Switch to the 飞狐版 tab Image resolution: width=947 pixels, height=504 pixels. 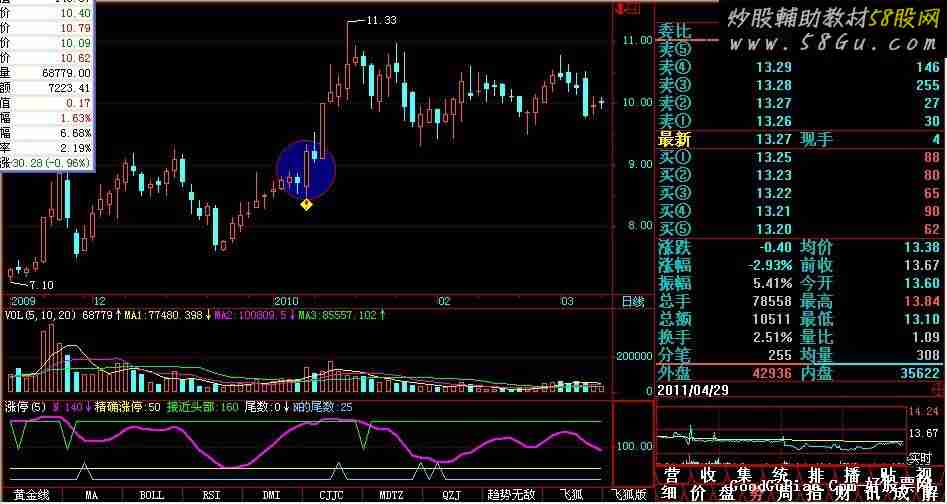pos(629,495)
